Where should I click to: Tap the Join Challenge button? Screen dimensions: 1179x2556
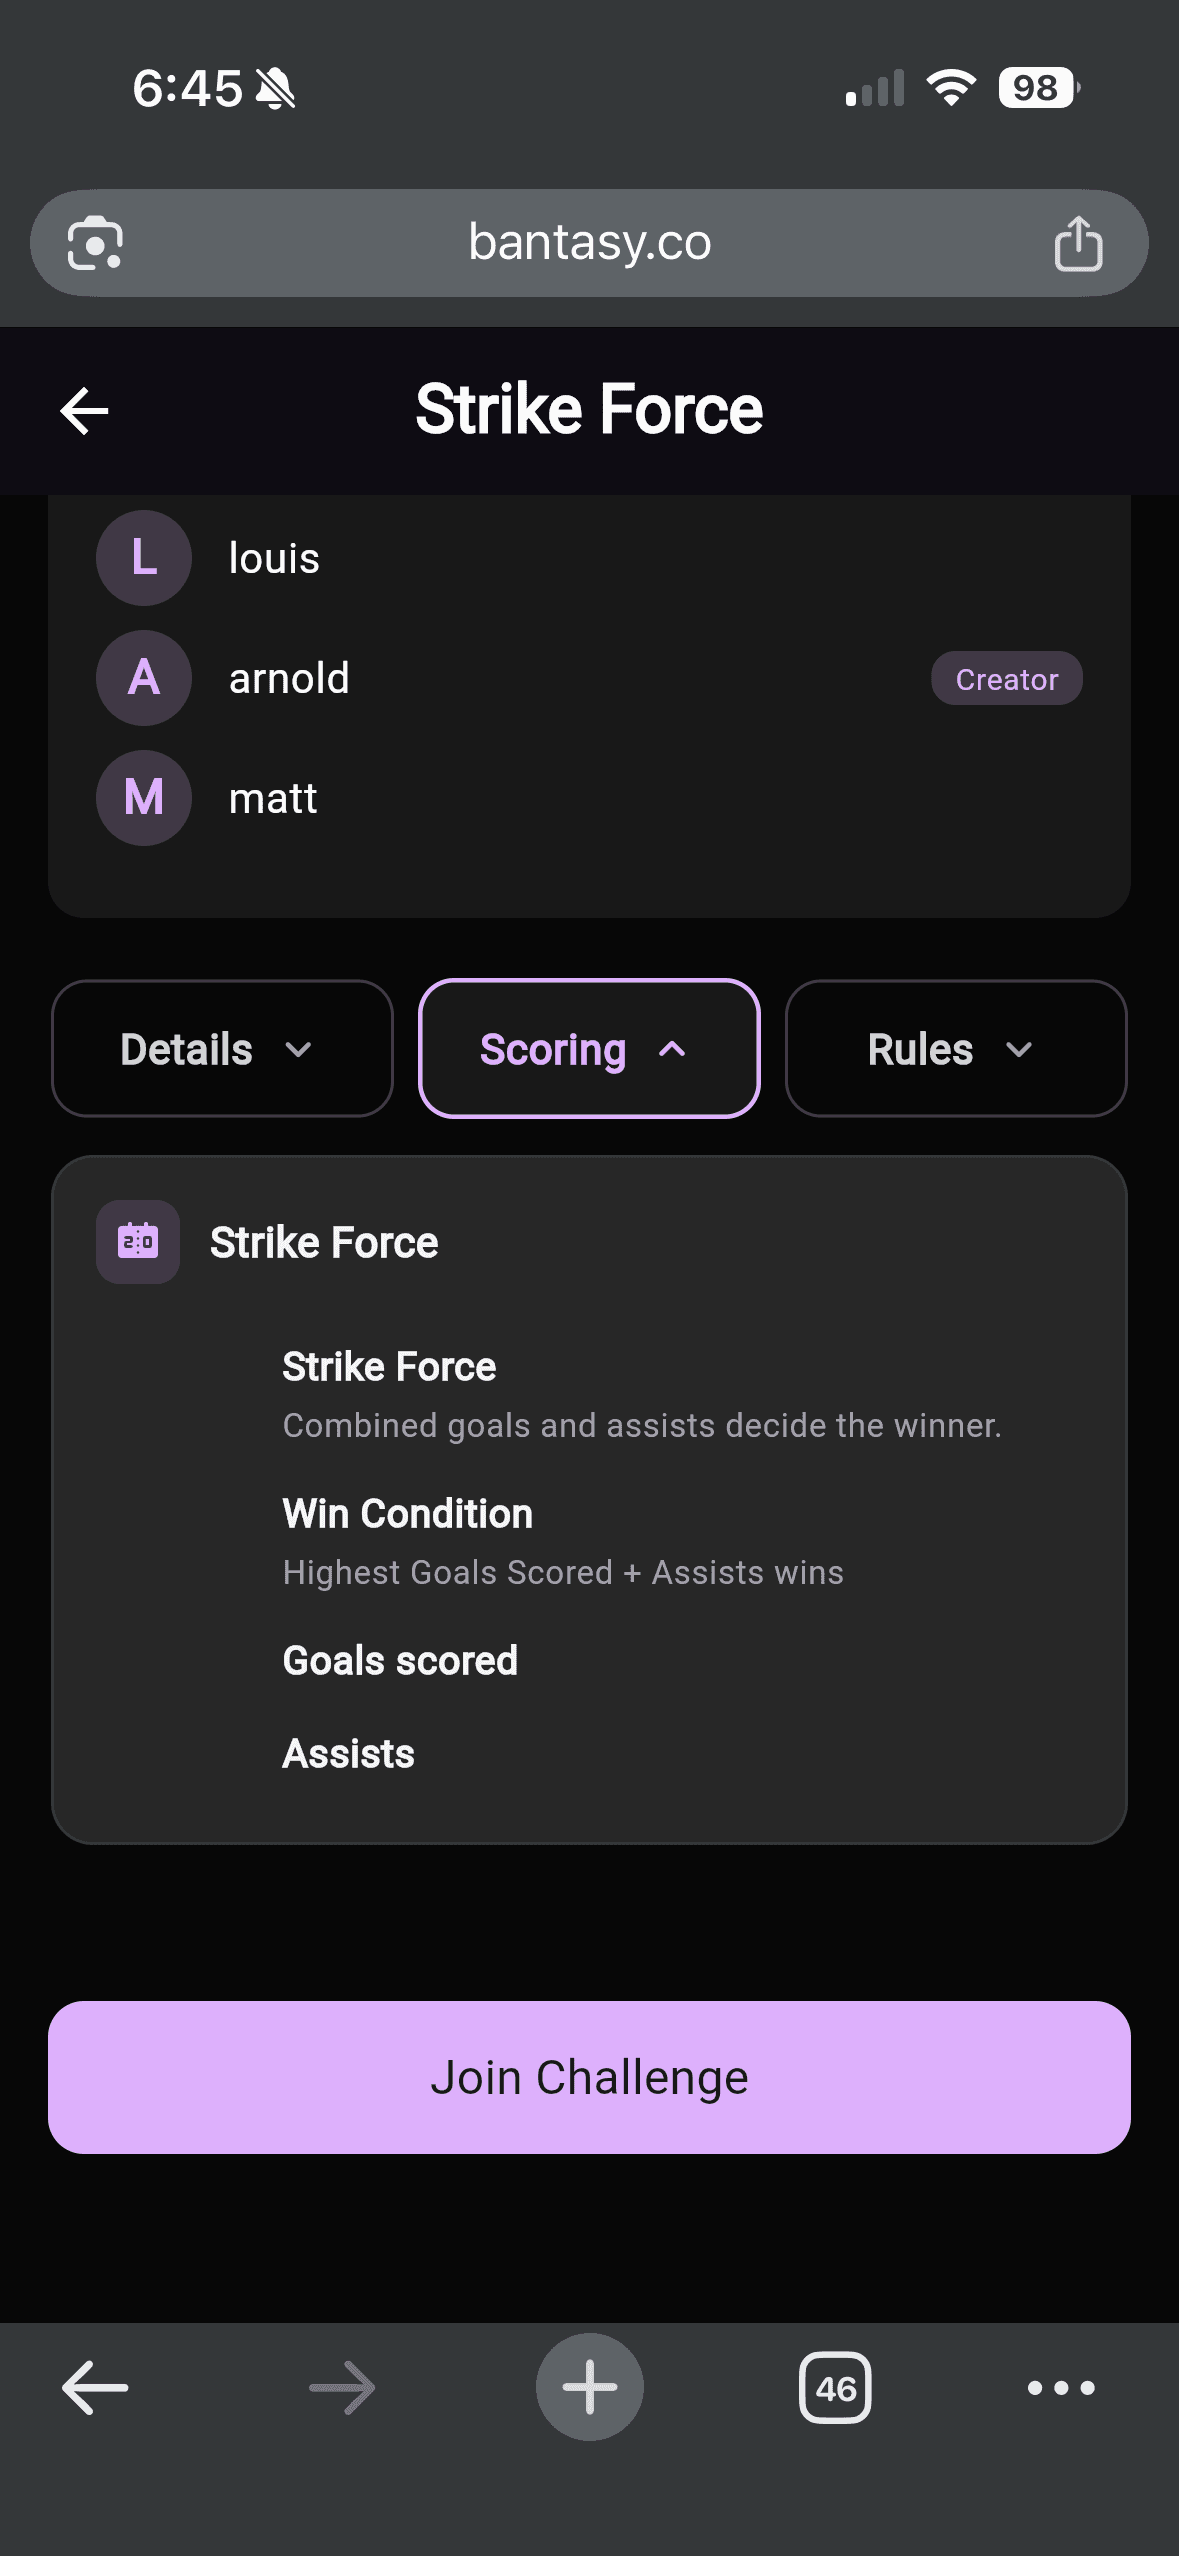point(589,2076)
